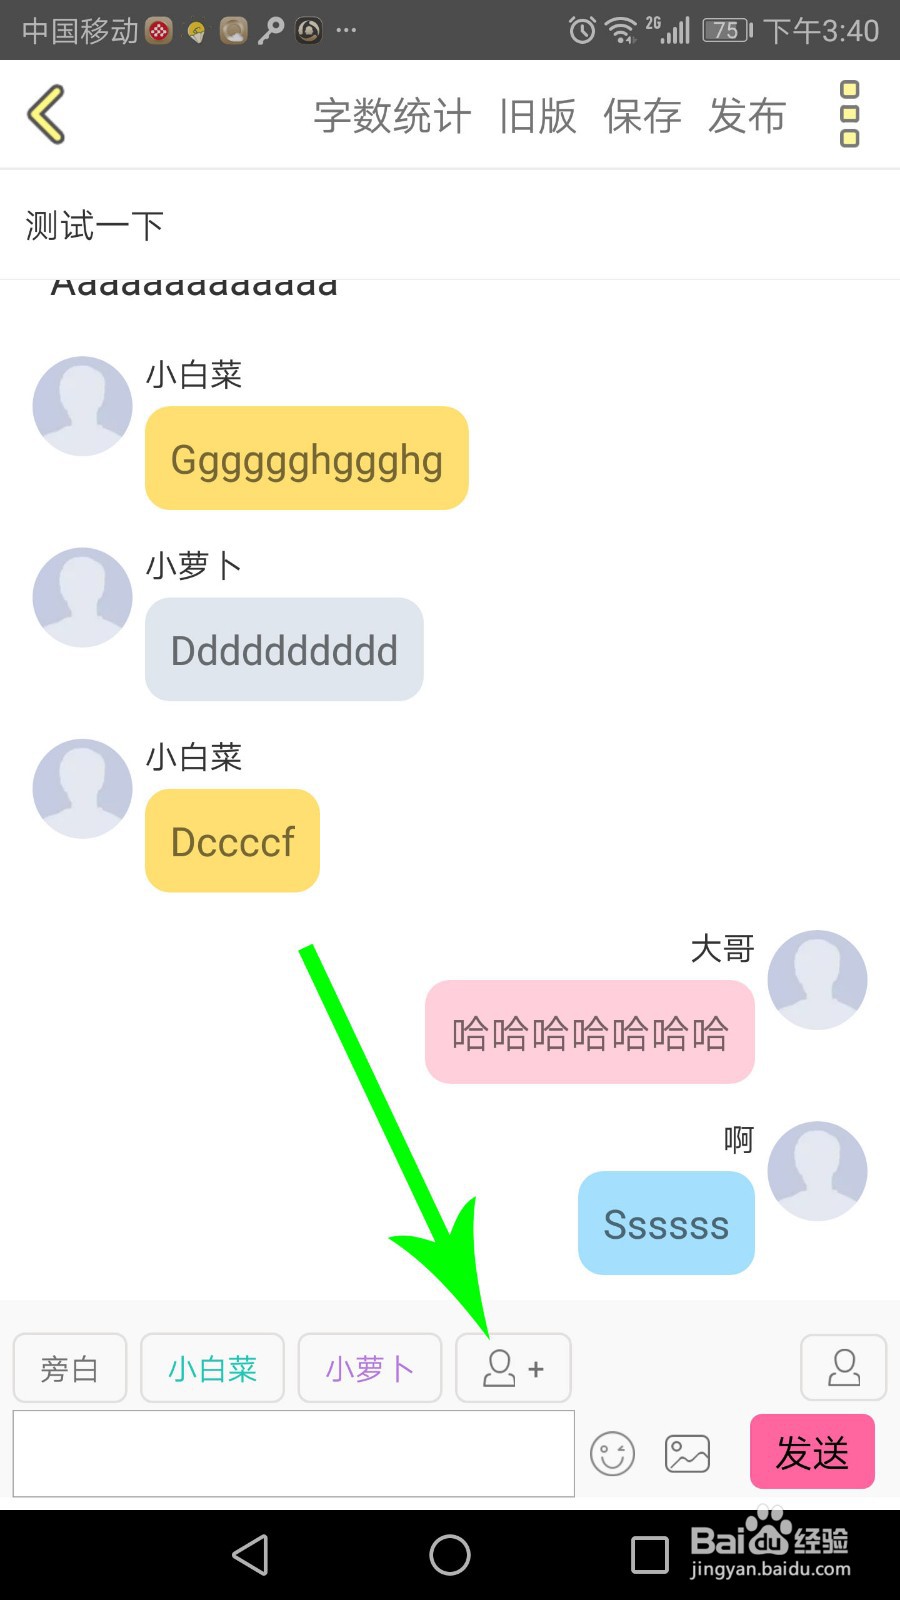Open the emoji smiley picker
This screenshot has width=900, height=1600.
[x=612, y=1454]
